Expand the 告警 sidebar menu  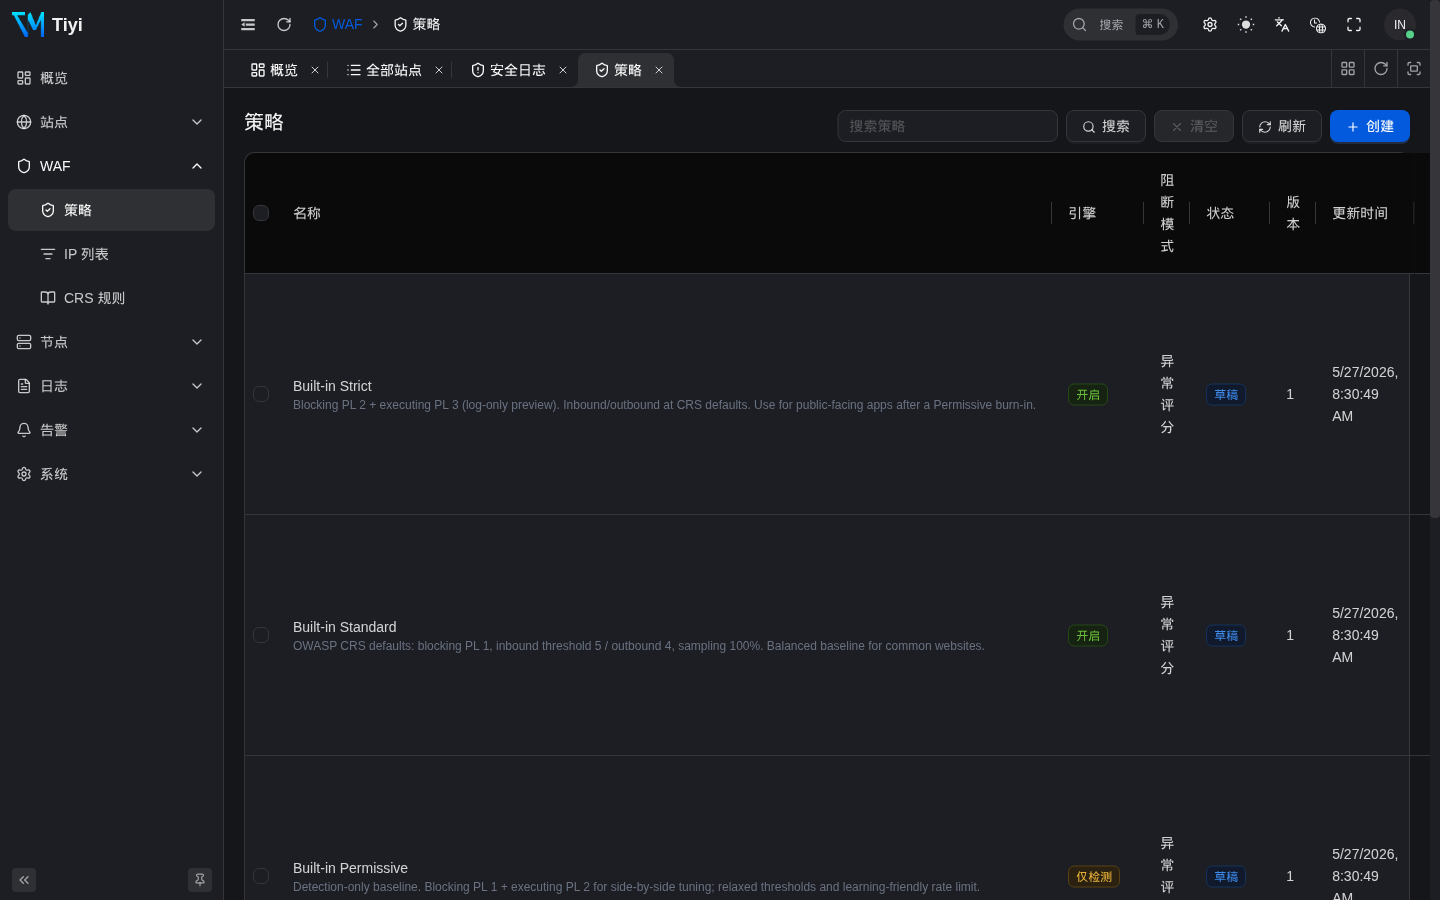(111, 430)
